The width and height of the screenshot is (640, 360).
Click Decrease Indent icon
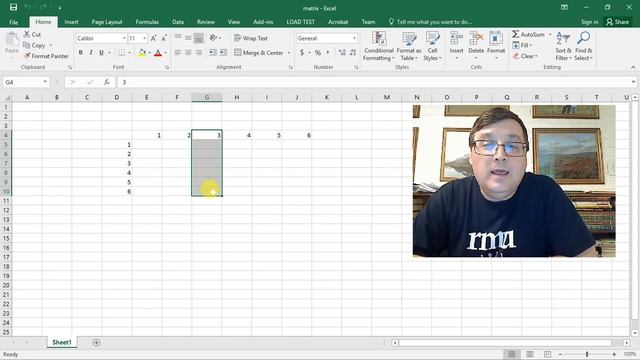pyautogui.click(x=213, y=53)
